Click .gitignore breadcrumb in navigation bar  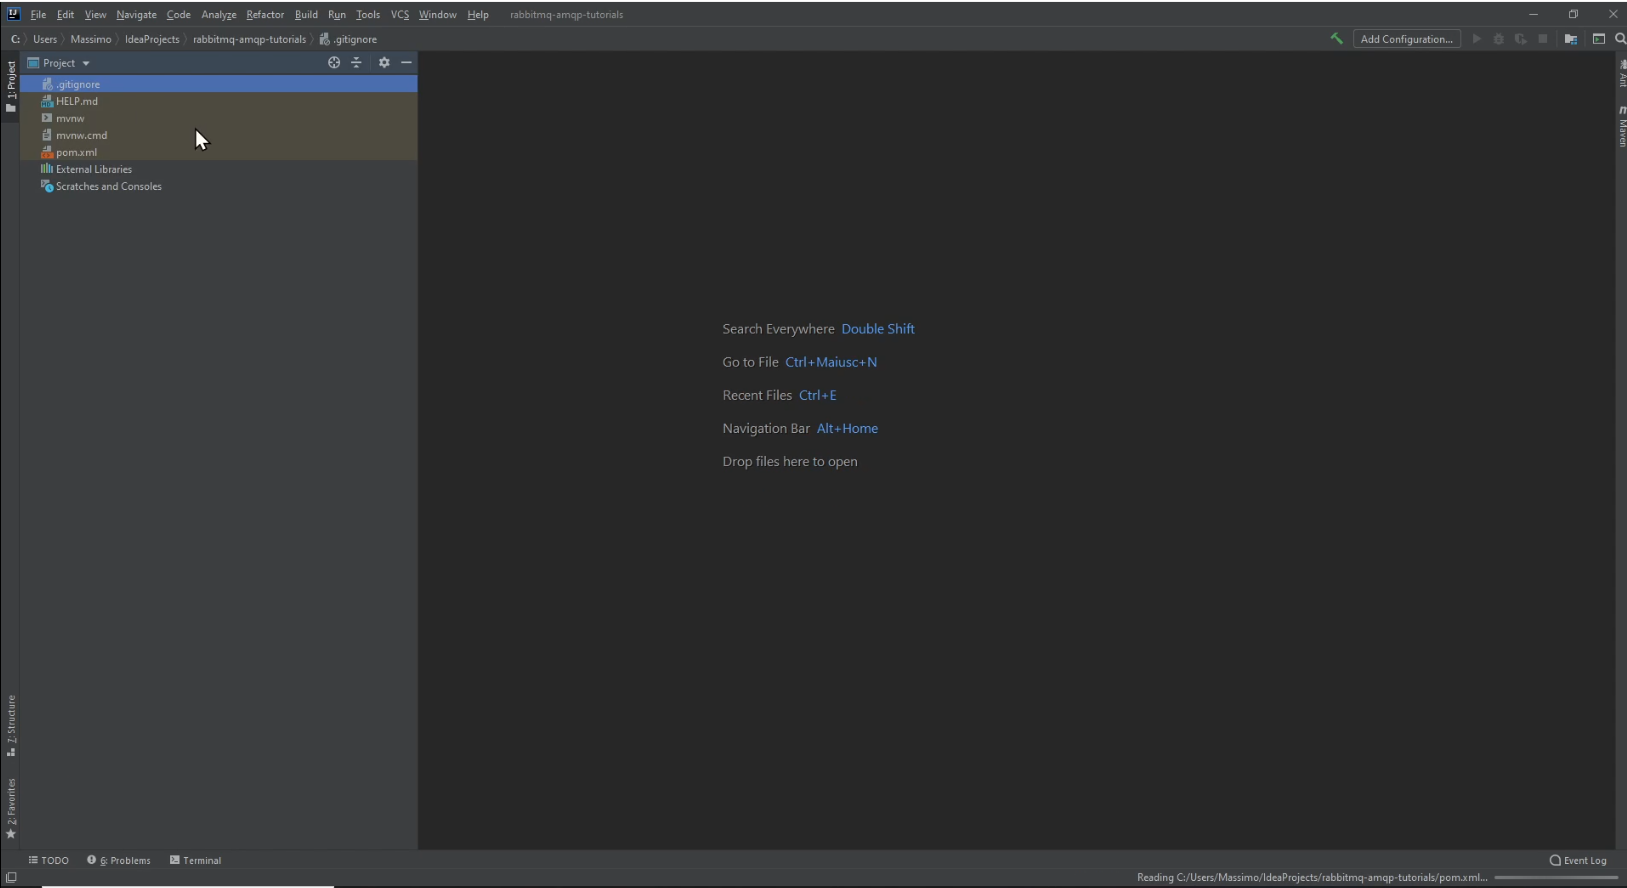[348, 39]
